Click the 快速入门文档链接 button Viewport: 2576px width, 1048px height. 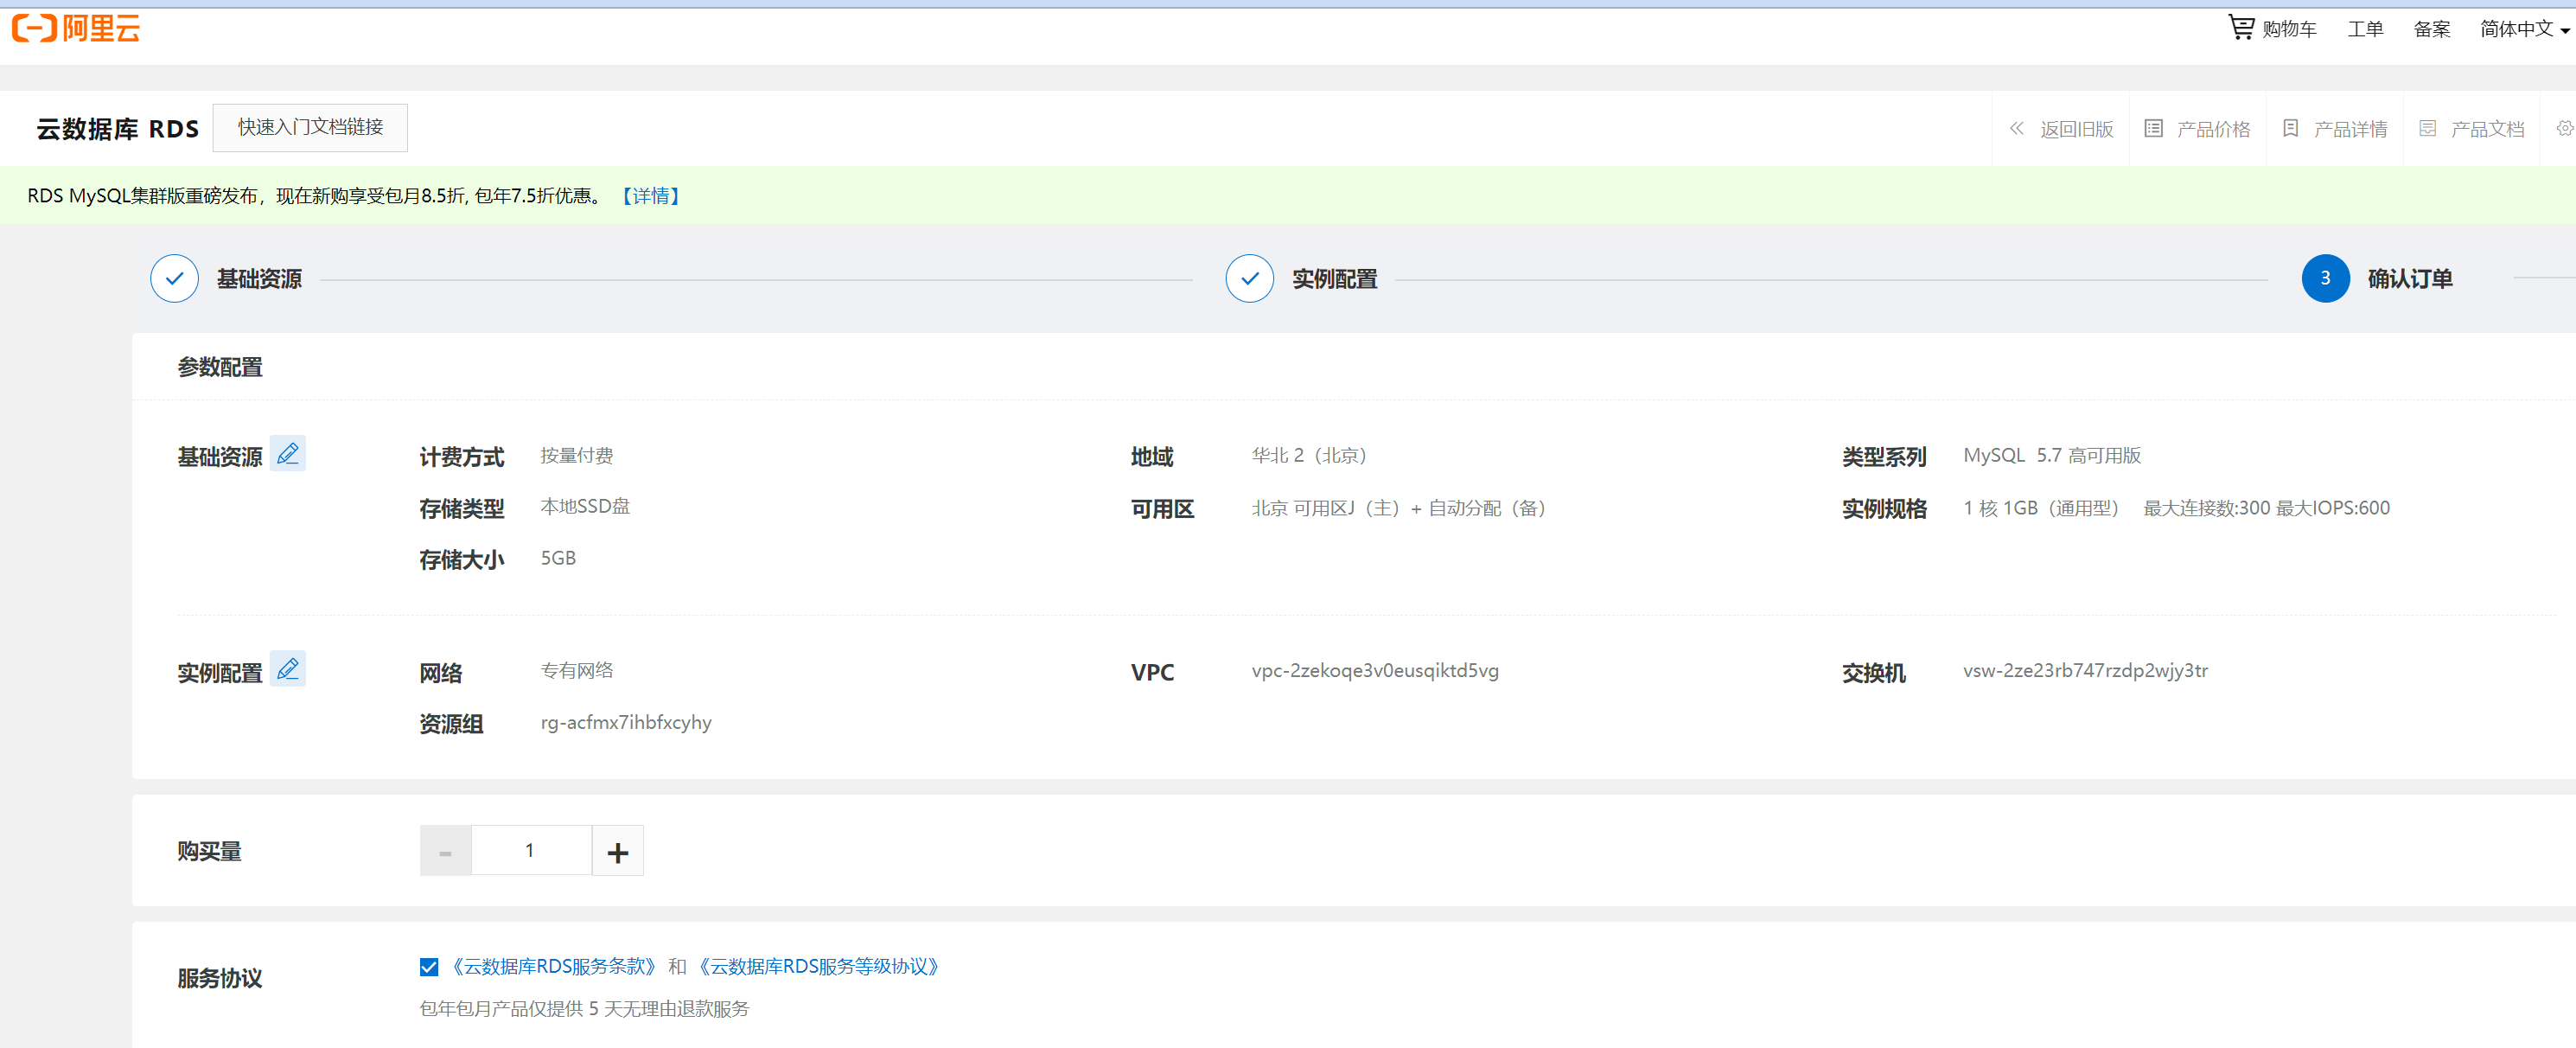310,128
